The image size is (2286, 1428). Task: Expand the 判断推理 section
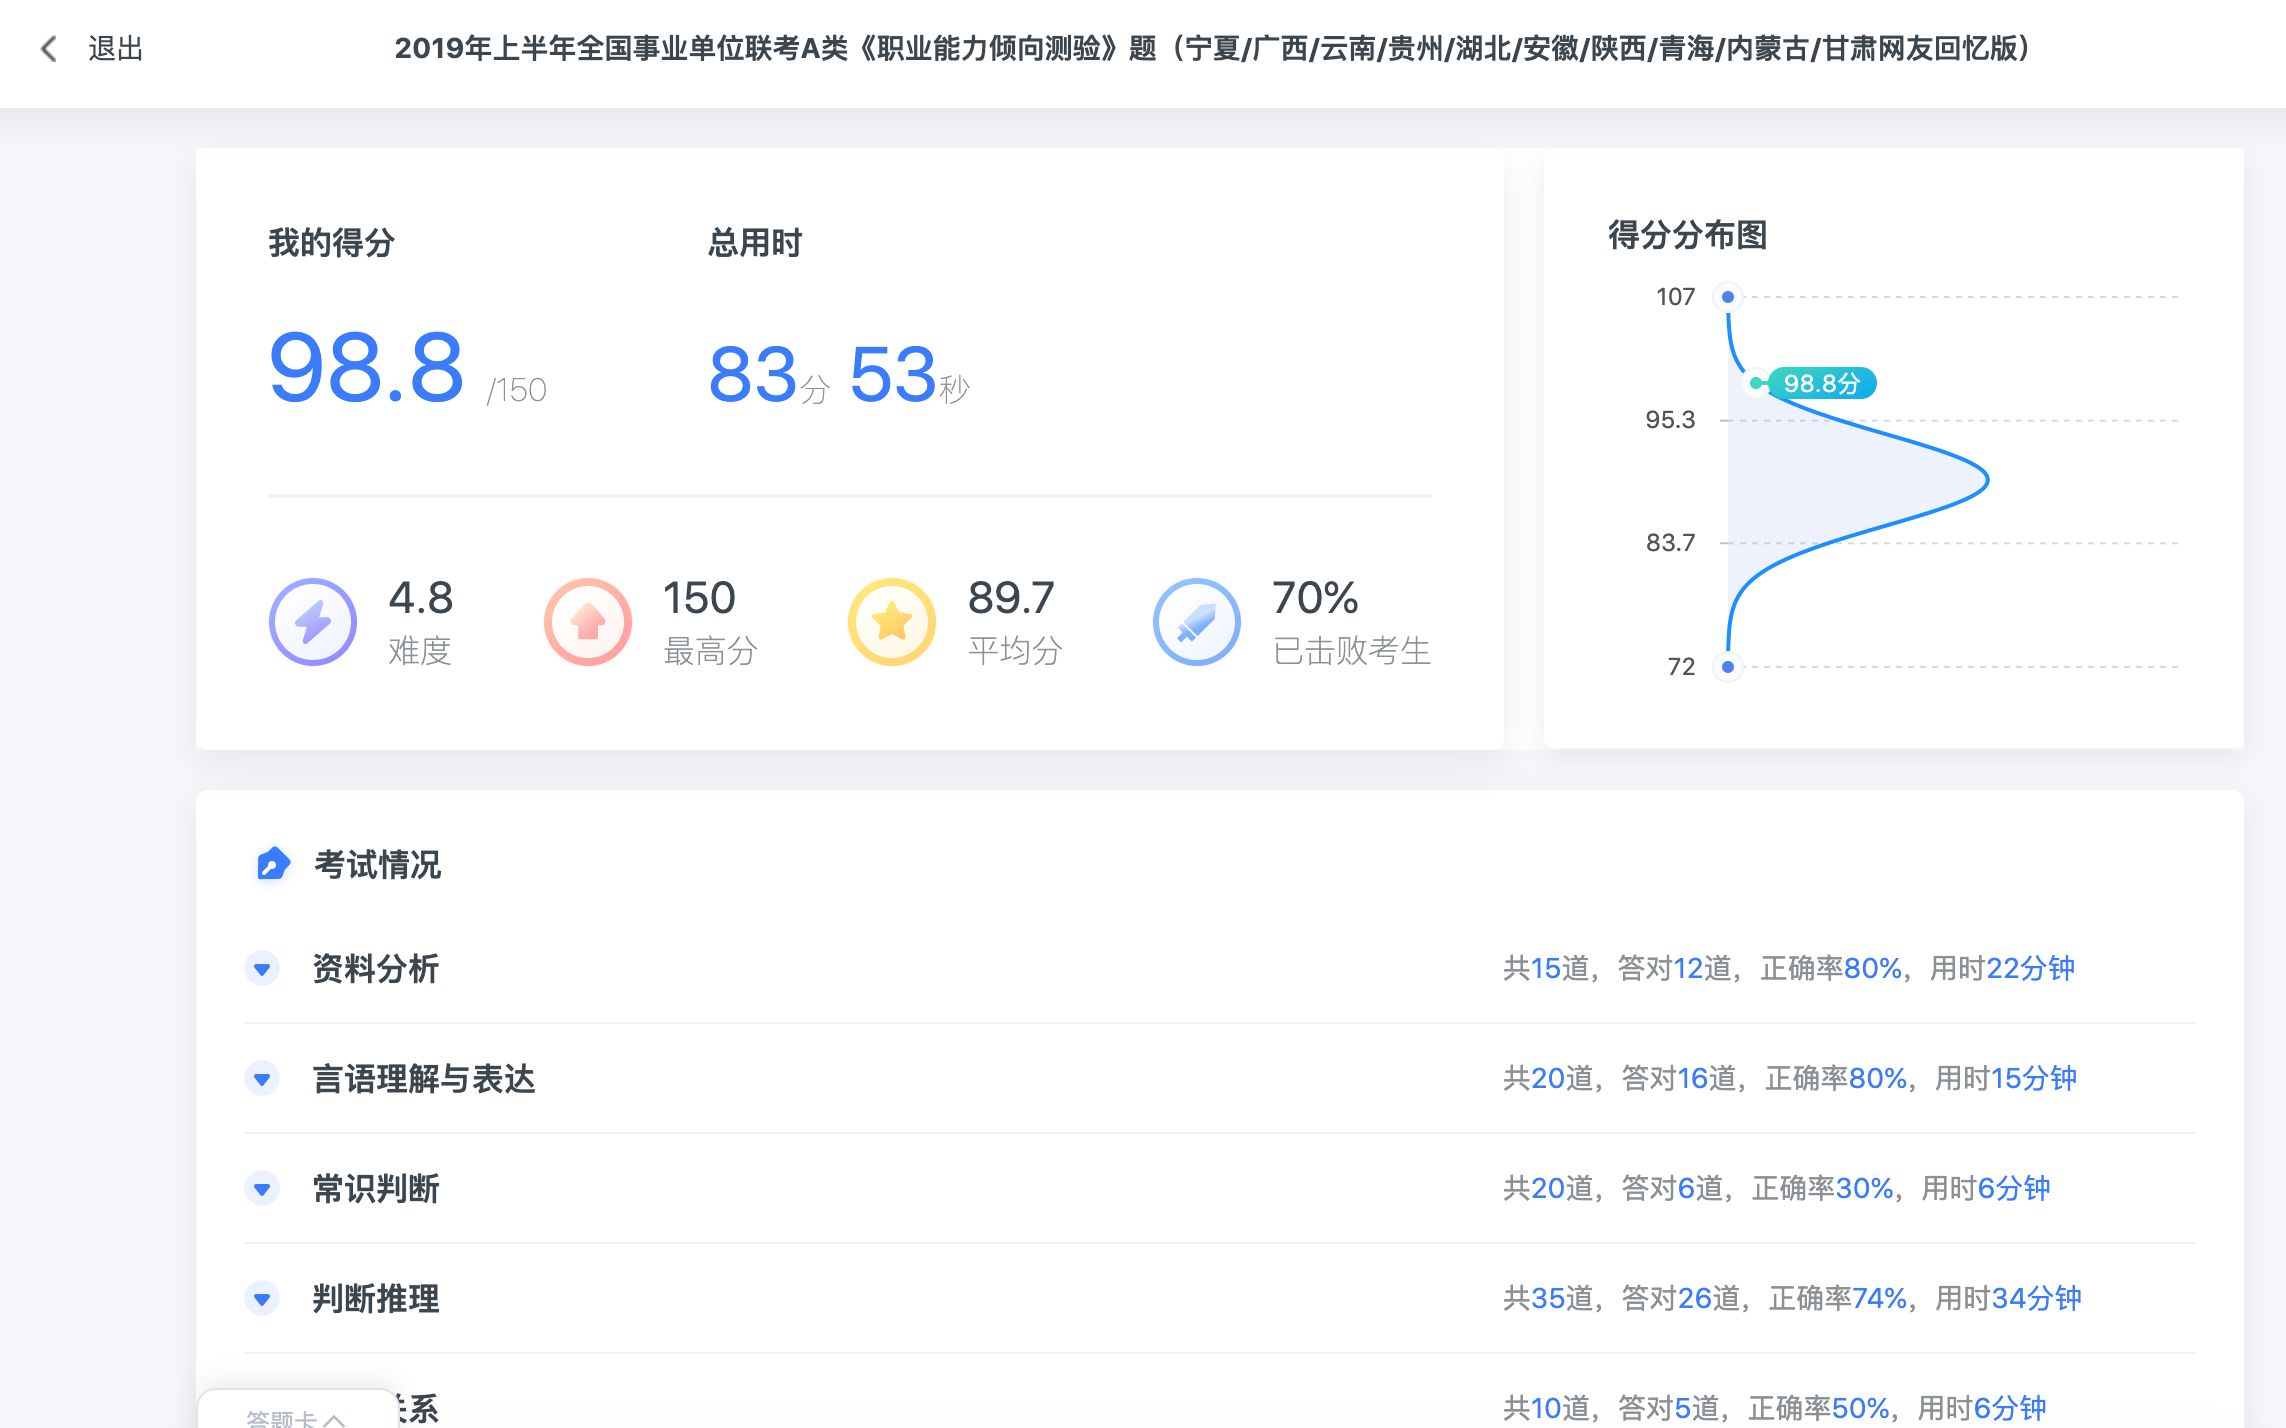(x=262, y=1298)
